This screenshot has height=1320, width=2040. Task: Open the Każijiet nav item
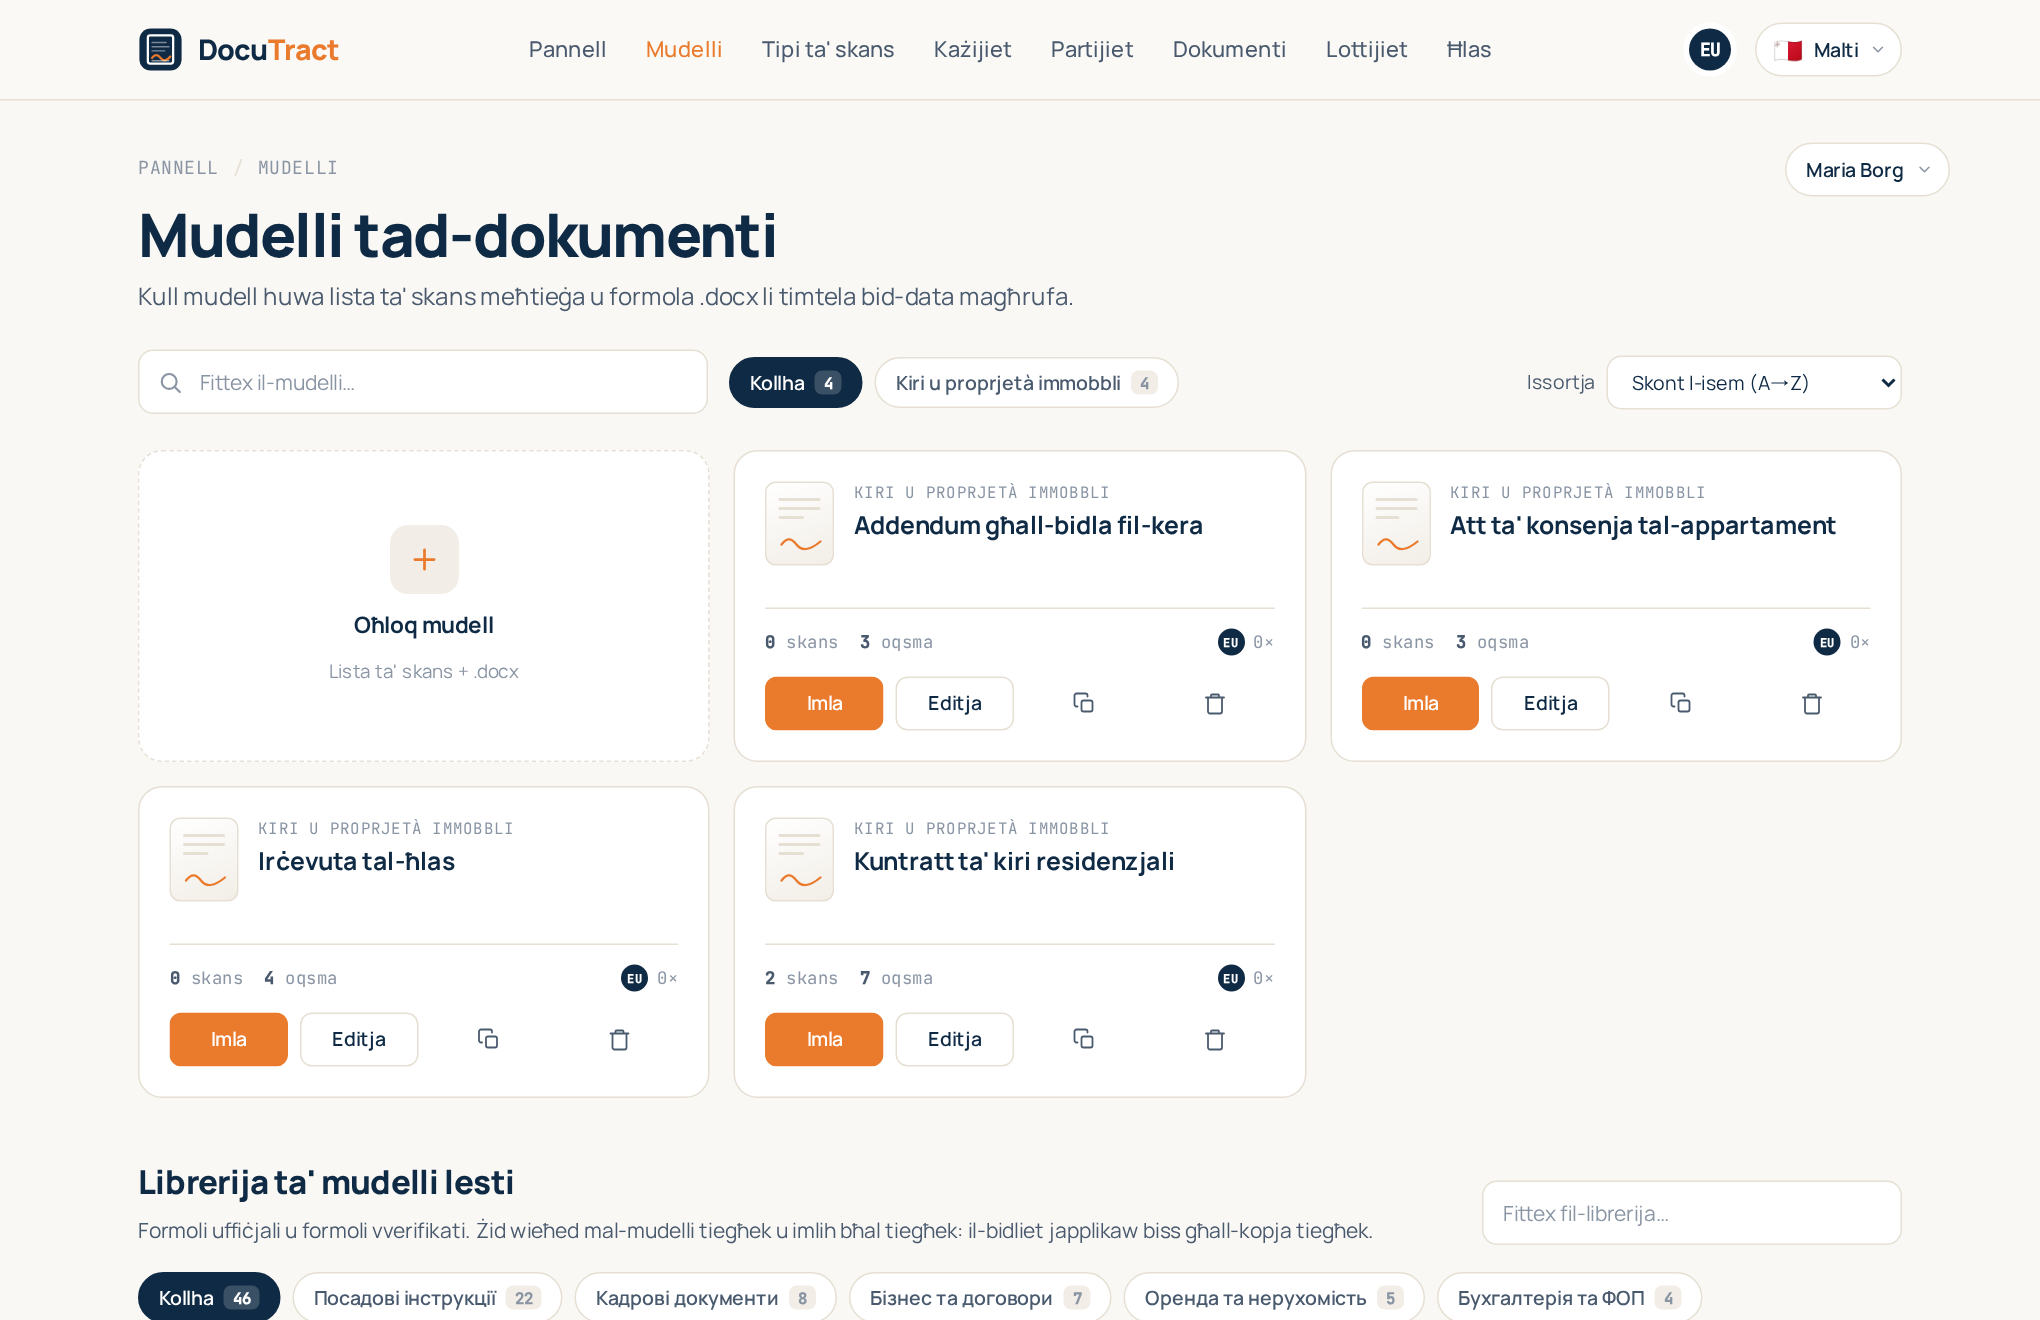coord(972,49)
